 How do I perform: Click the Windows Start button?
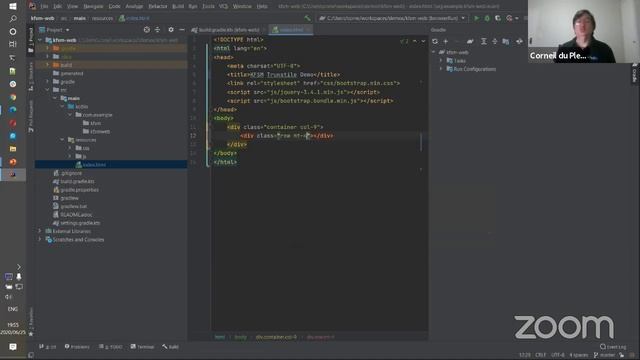(13, 6)
